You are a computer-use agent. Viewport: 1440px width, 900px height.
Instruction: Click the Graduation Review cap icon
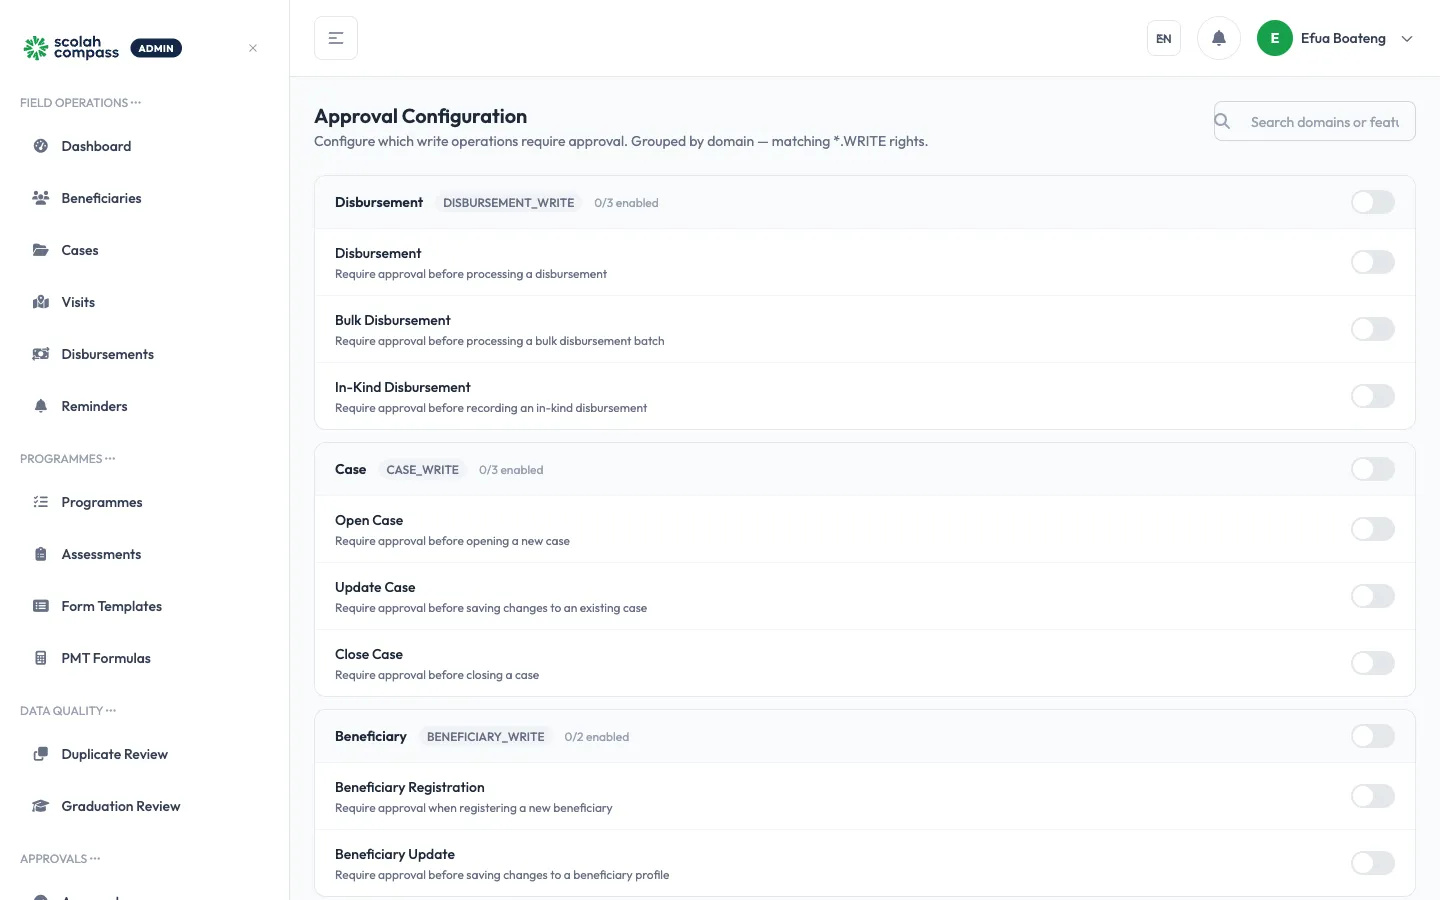41,806
